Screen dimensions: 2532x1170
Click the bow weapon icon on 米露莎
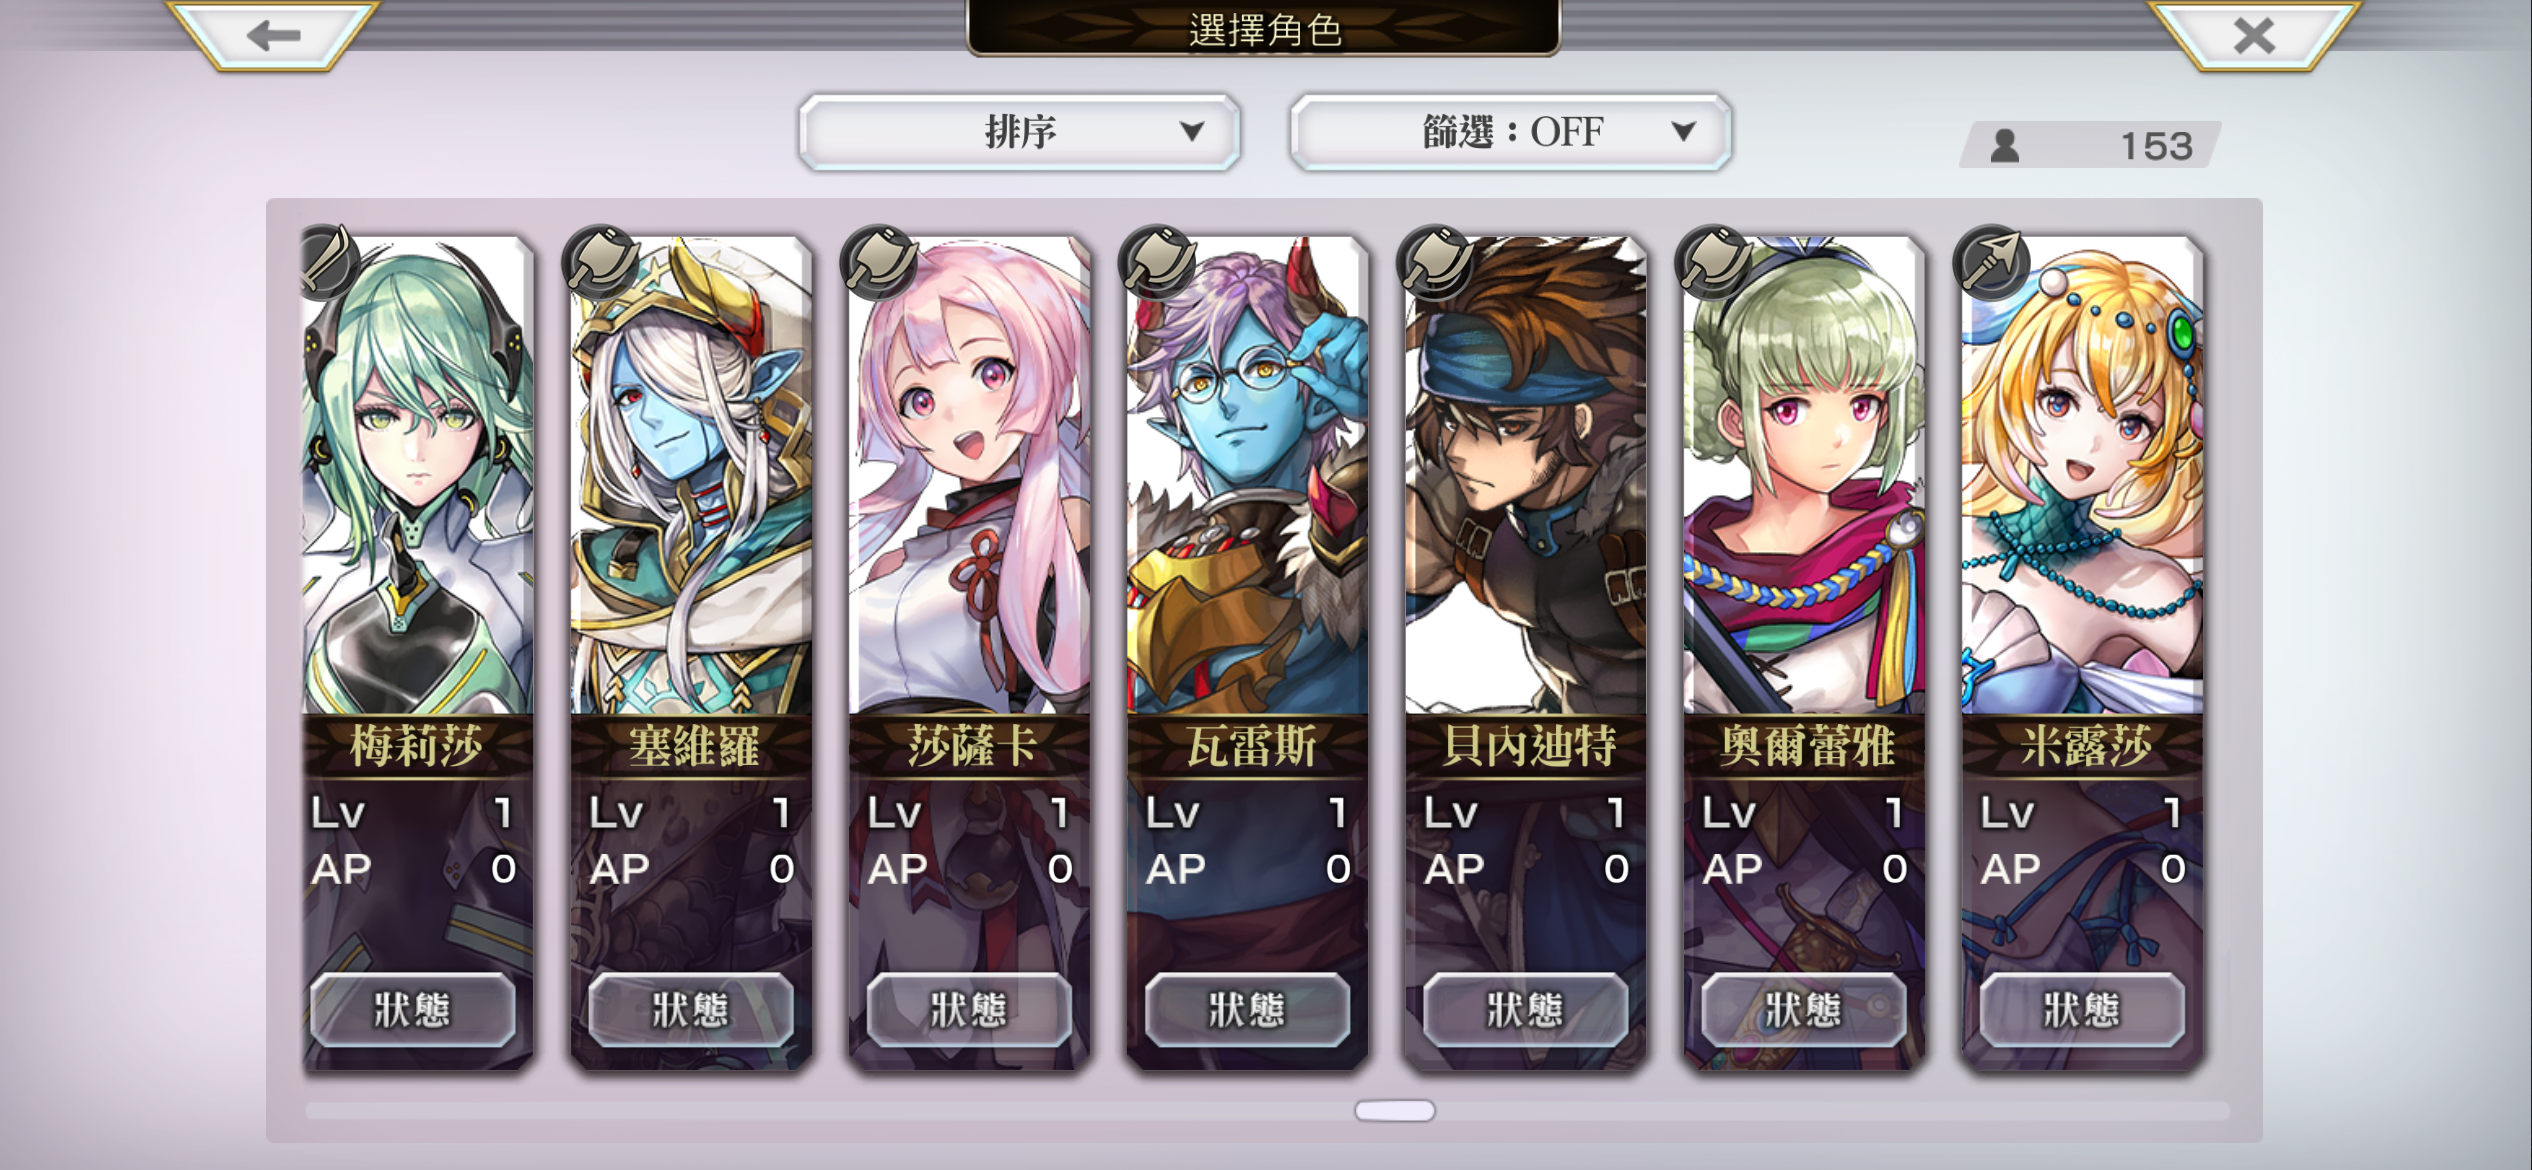1991,262
